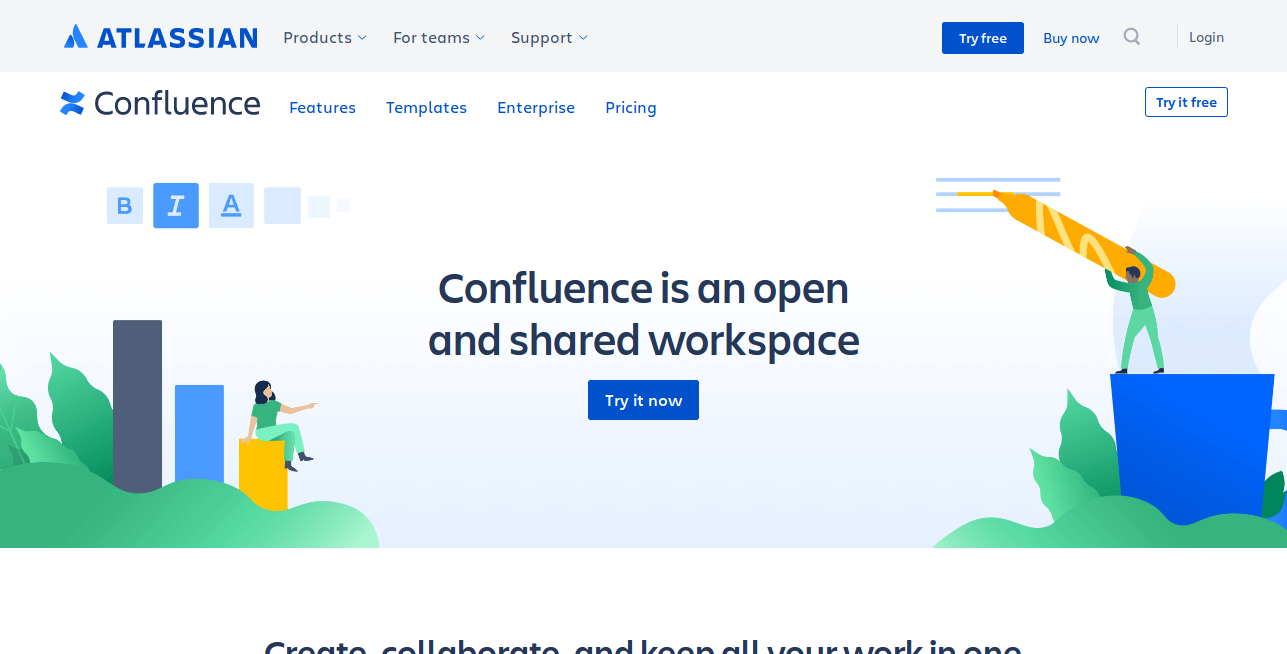Expand the For teams dropdown
Viewport: 1287px width, 654px height.
(438, 38)
